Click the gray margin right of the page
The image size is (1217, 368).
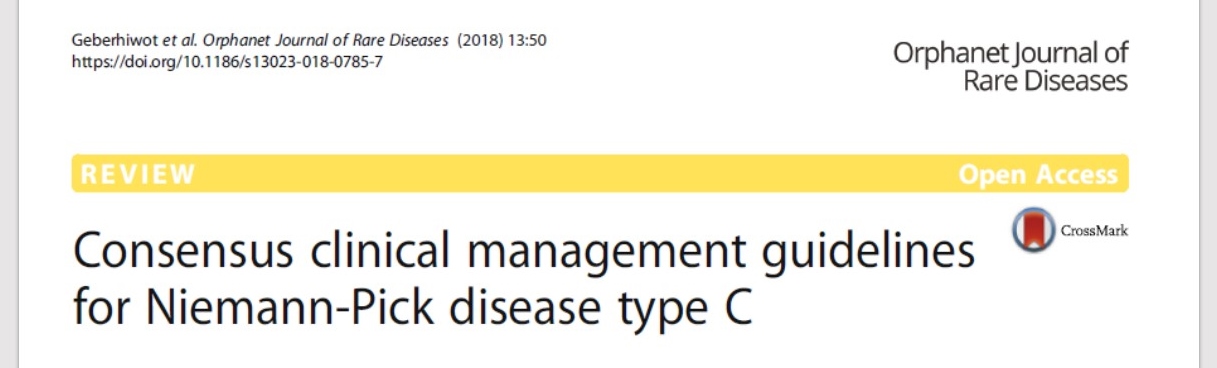(1208, 184)
